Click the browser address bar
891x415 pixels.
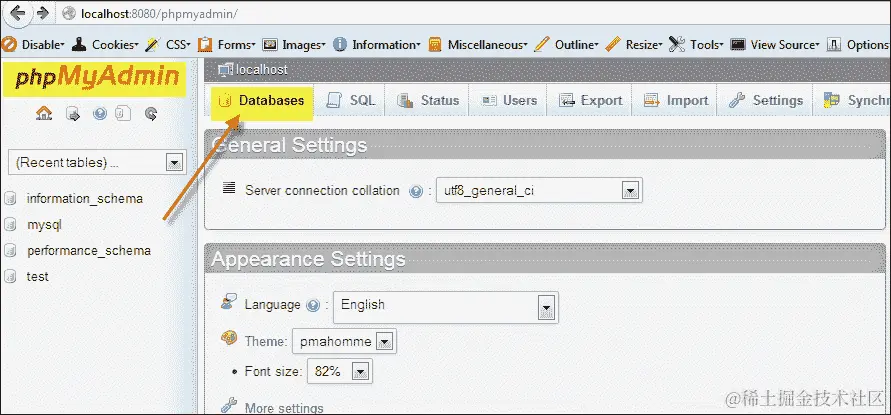(x=472, y=13)
